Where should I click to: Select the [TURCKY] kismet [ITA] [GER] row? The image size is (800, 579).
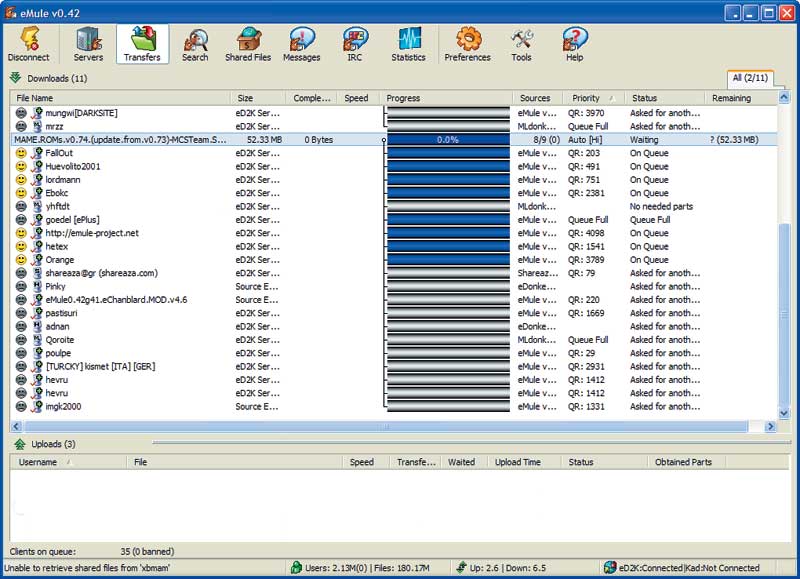(394, 366)
